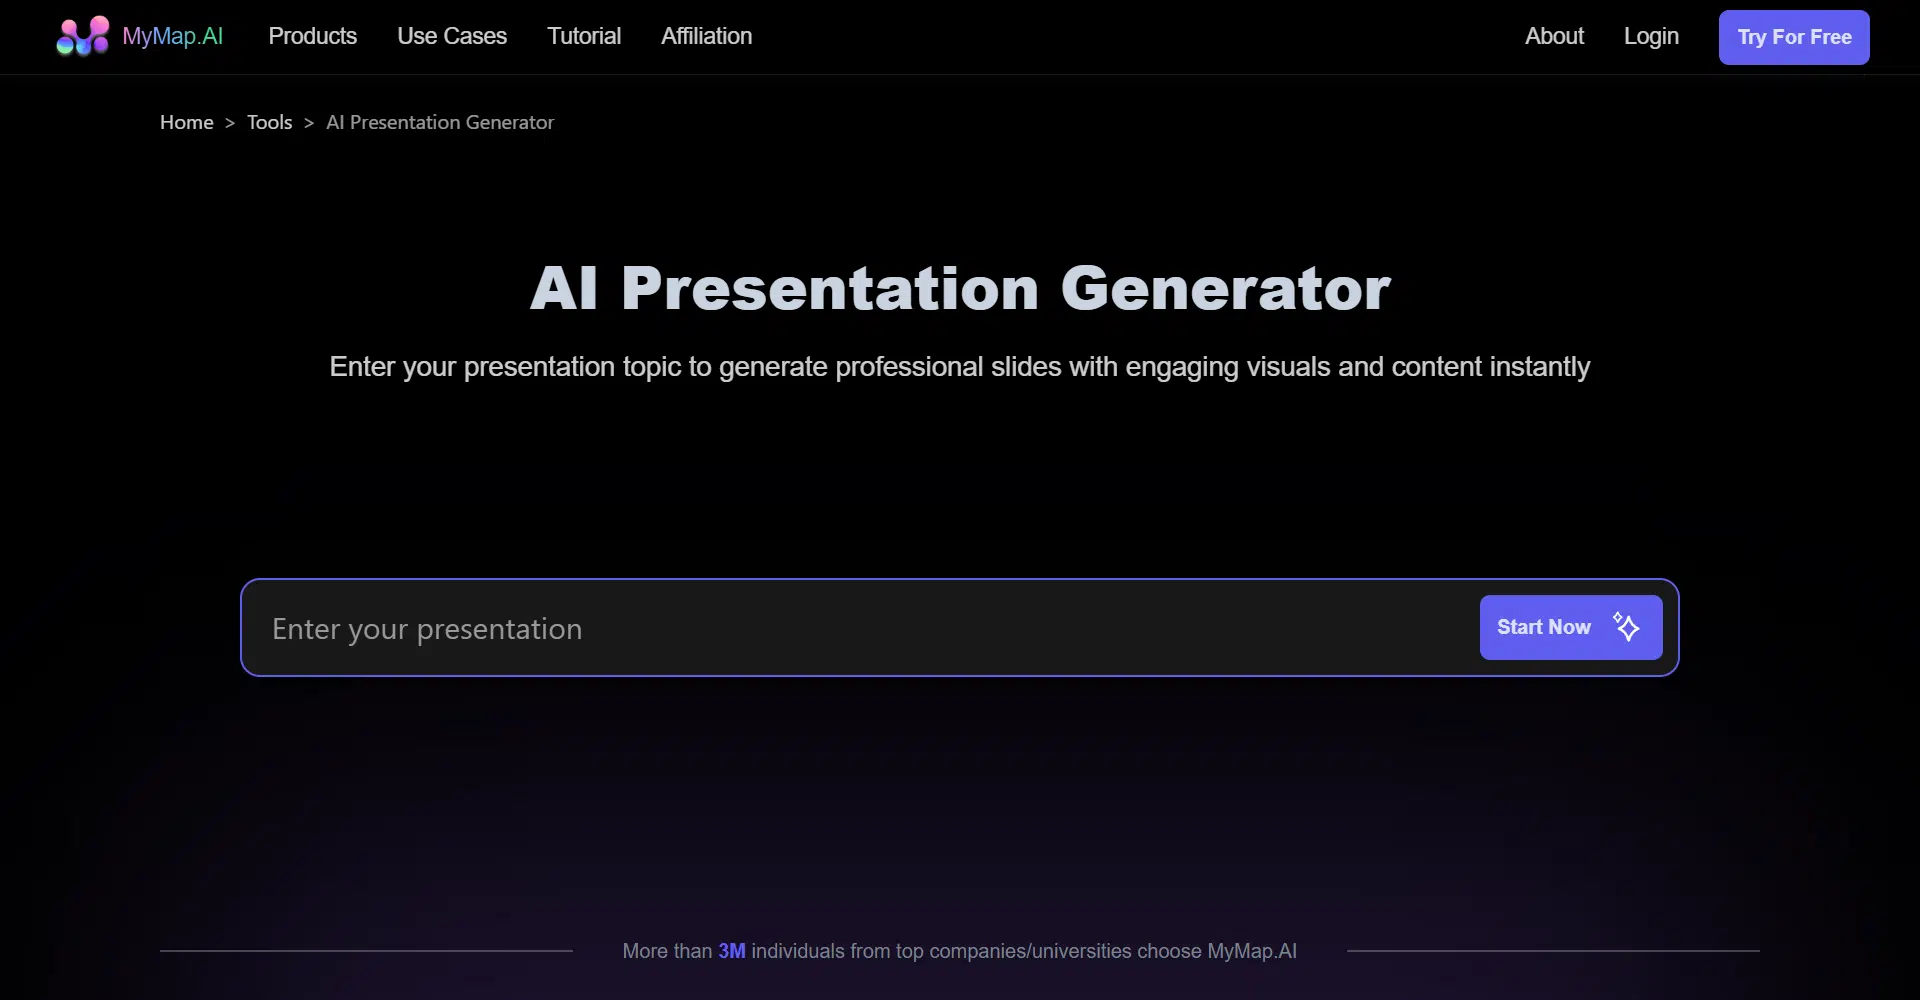1920x1000 pixels.
Task: Click AI Presentation Generator breadcrumb item
Action: [x=440, y=123]
